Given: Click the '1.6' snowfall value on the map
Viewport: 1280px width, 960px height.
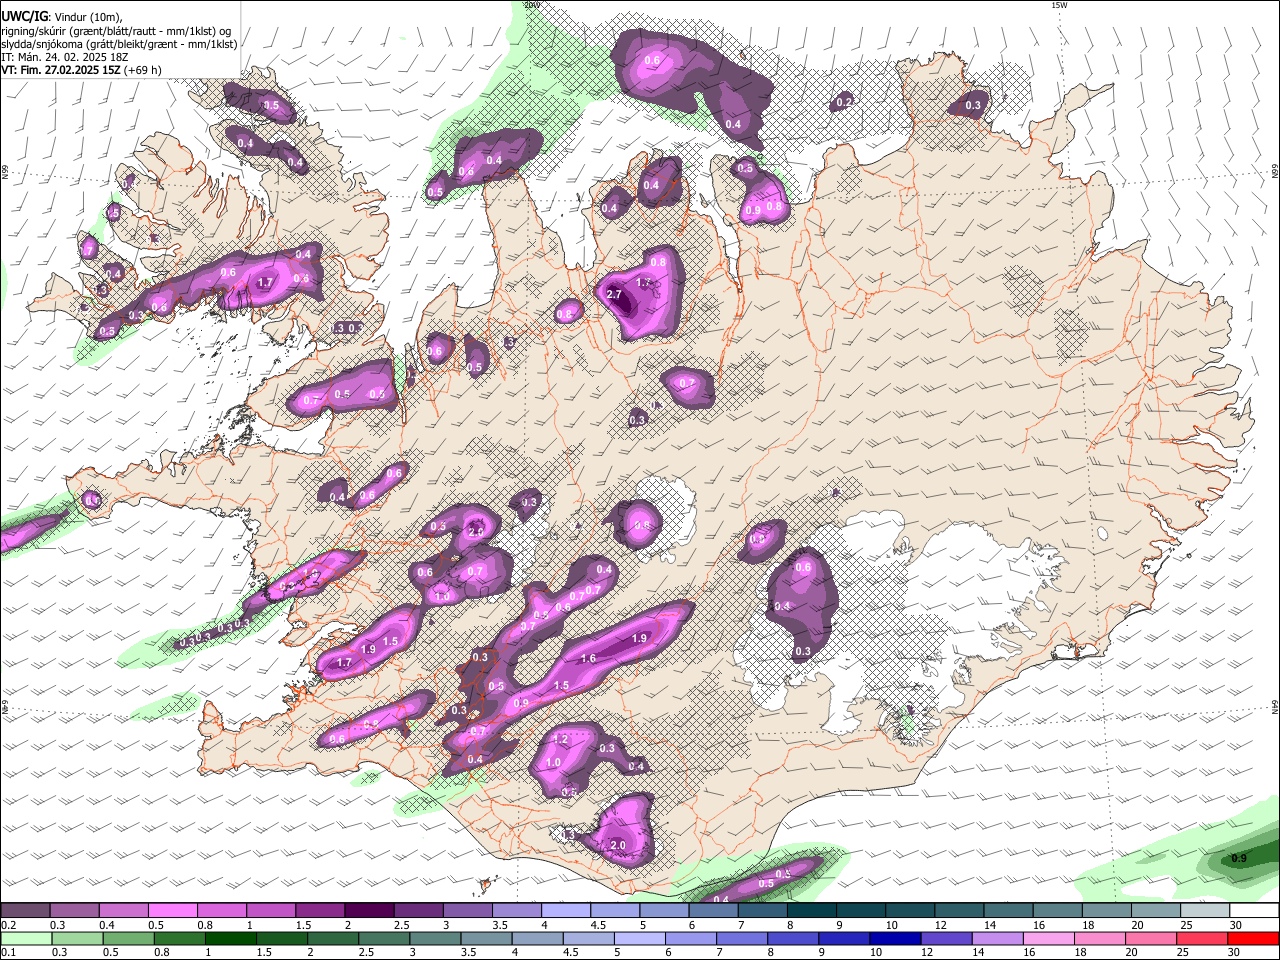Looking at the screenshot, I should click(x=589, y=659).
